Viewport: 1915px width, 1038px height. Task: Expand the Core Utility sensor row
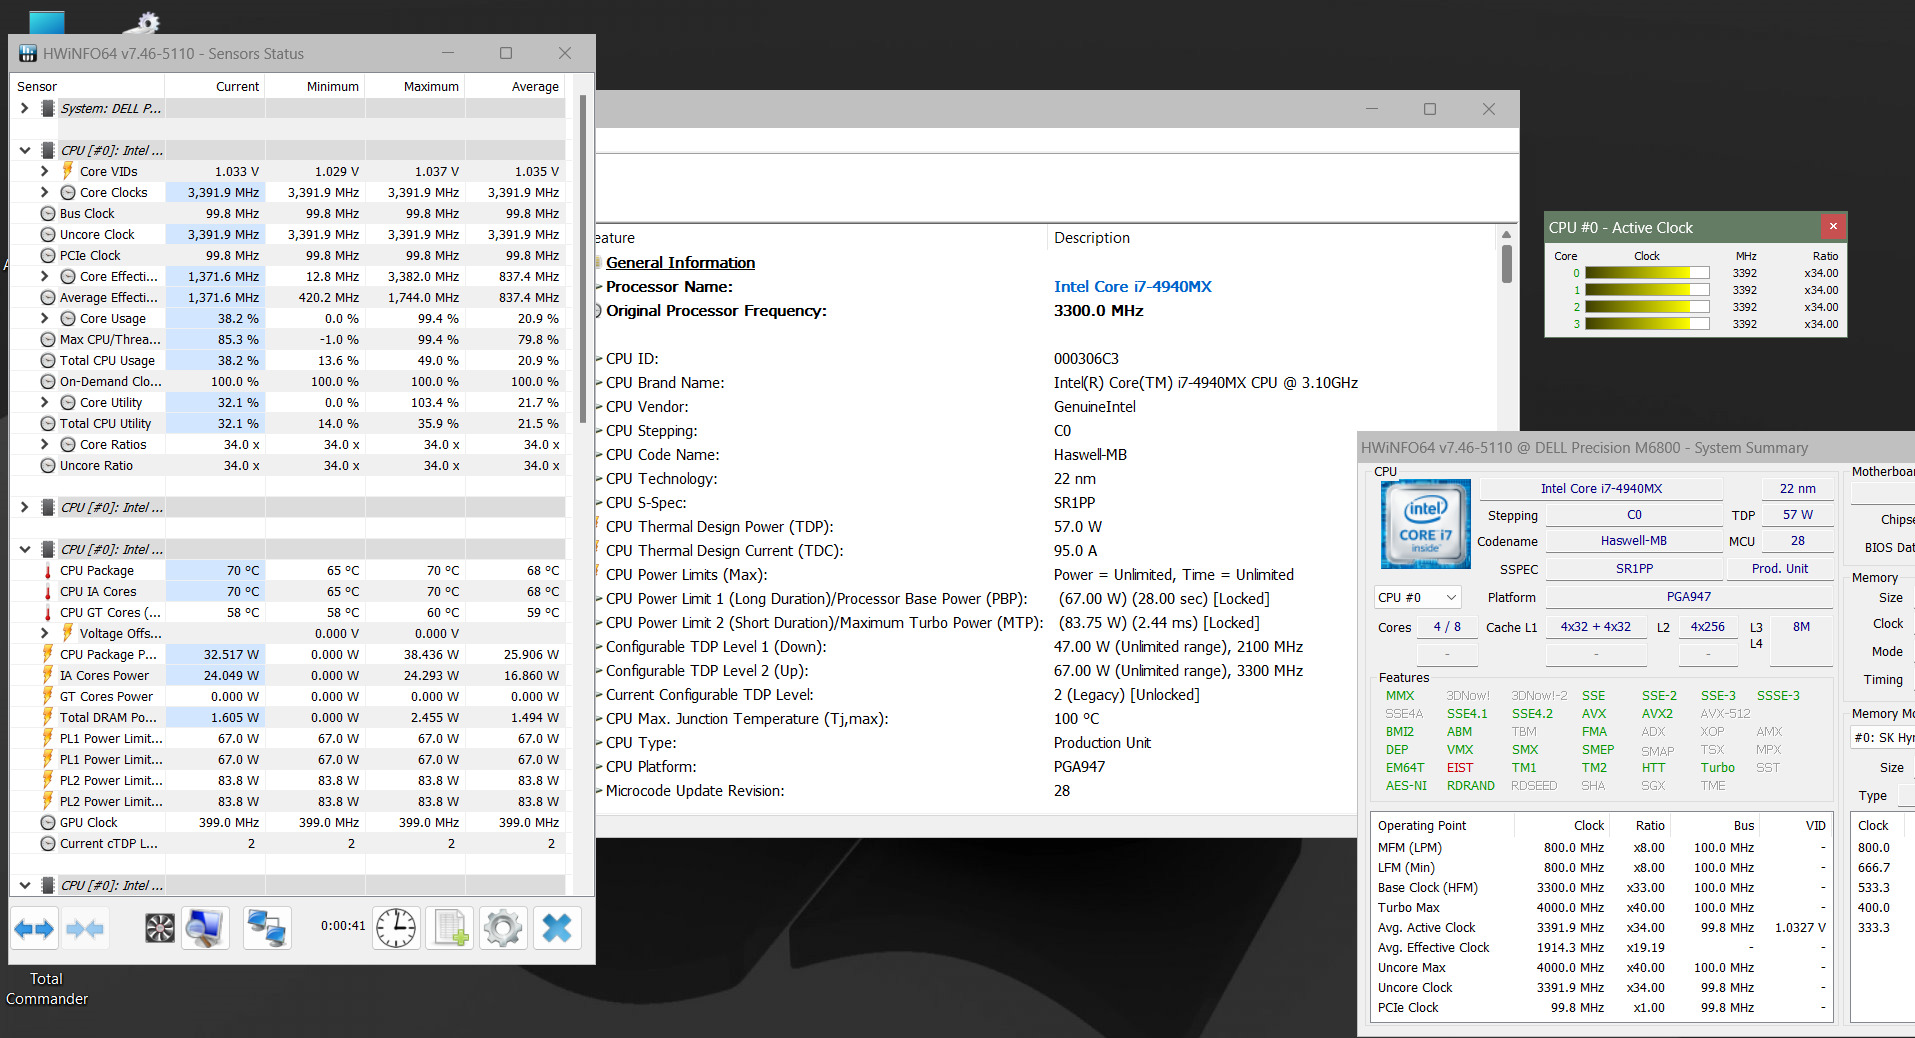click(45, 402)
